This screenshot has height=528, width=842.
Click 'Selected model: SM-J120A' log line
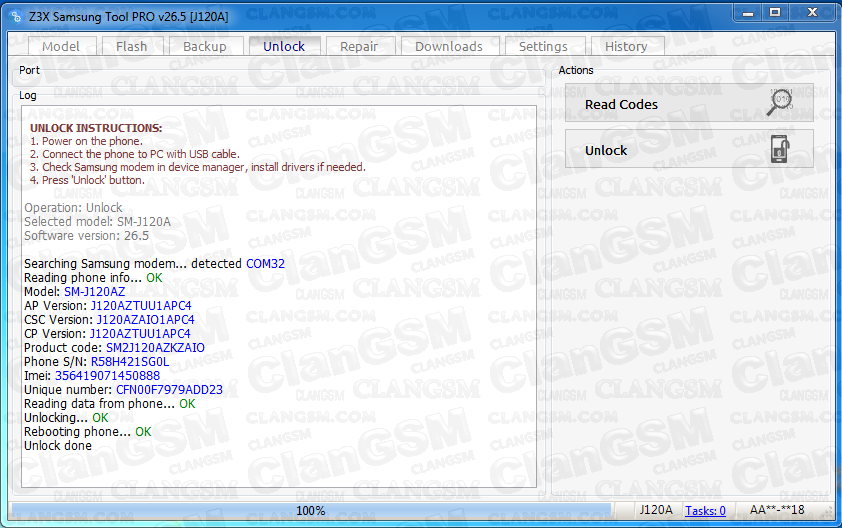(98, 221)
